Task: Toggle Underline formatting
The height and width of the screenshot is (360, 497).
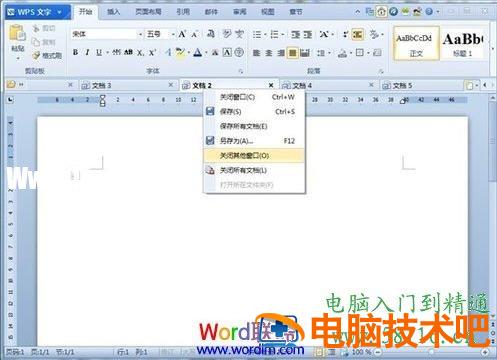Action: [x=99, y=52]
